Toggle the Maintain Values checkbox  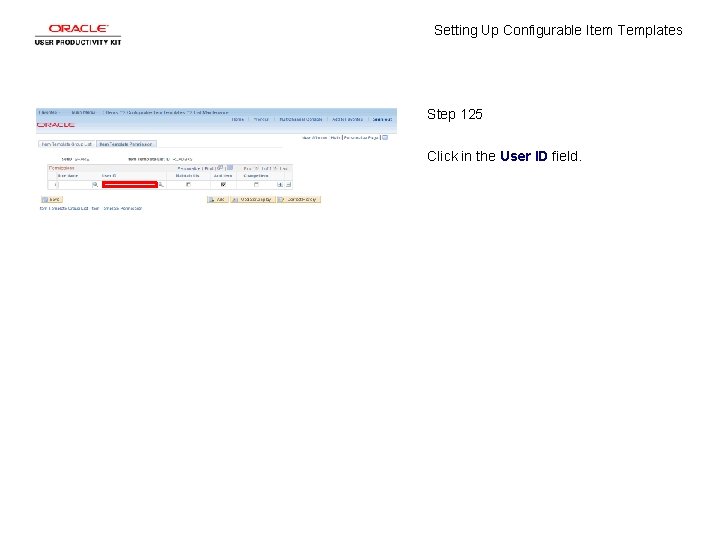point(188,185)
